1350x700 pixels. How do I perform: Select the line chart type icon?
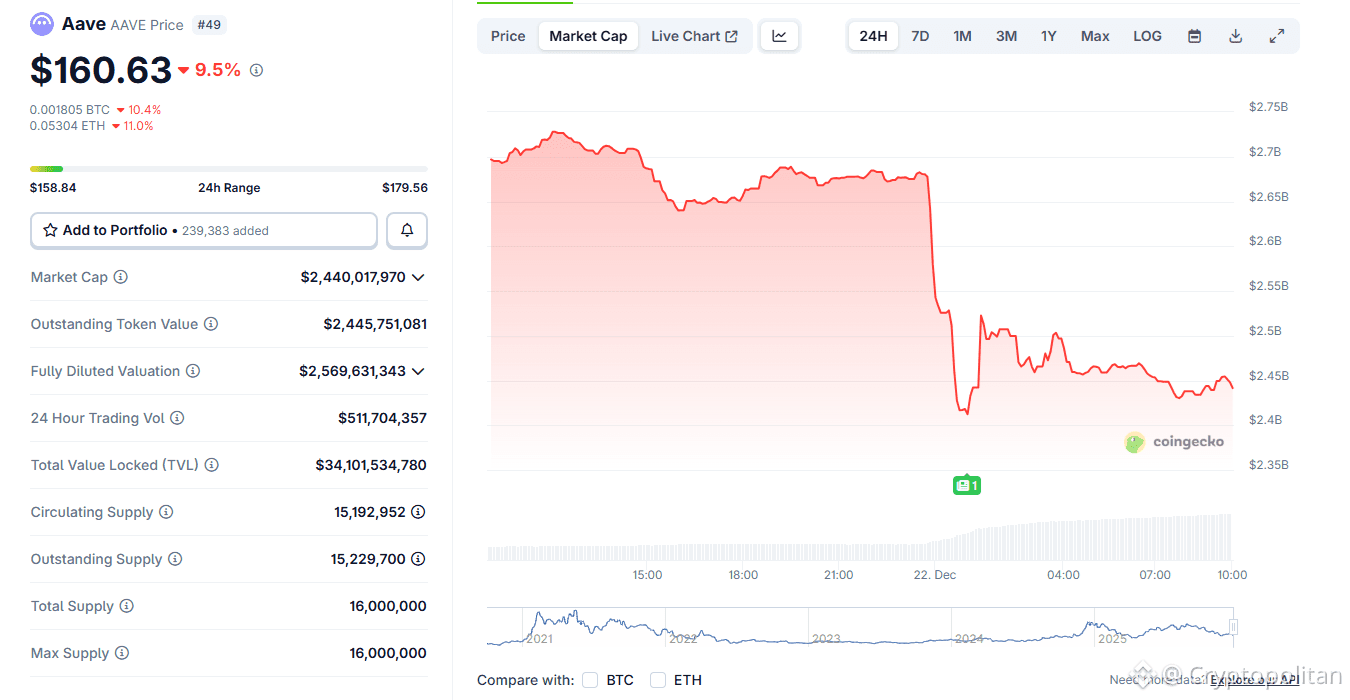(x=779, y=35)
